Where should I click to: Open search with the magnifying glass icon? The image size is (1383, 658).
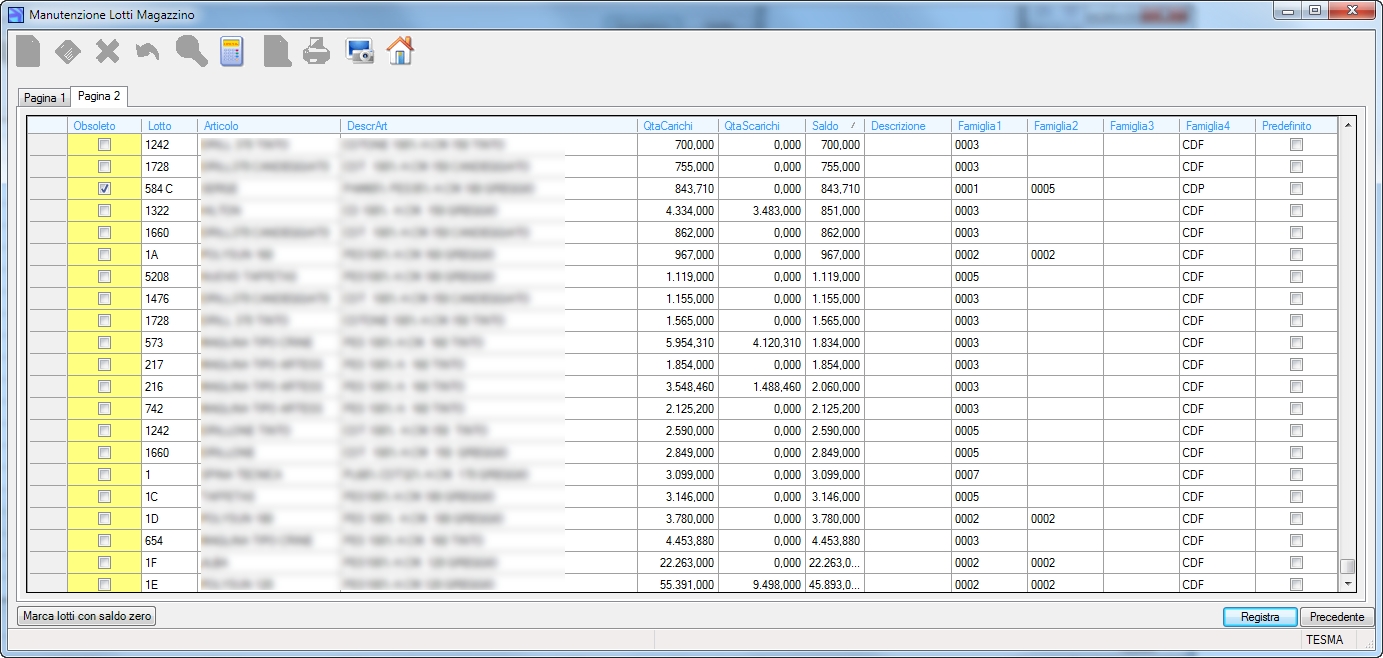pyautogui.click(x=191, y=50)
